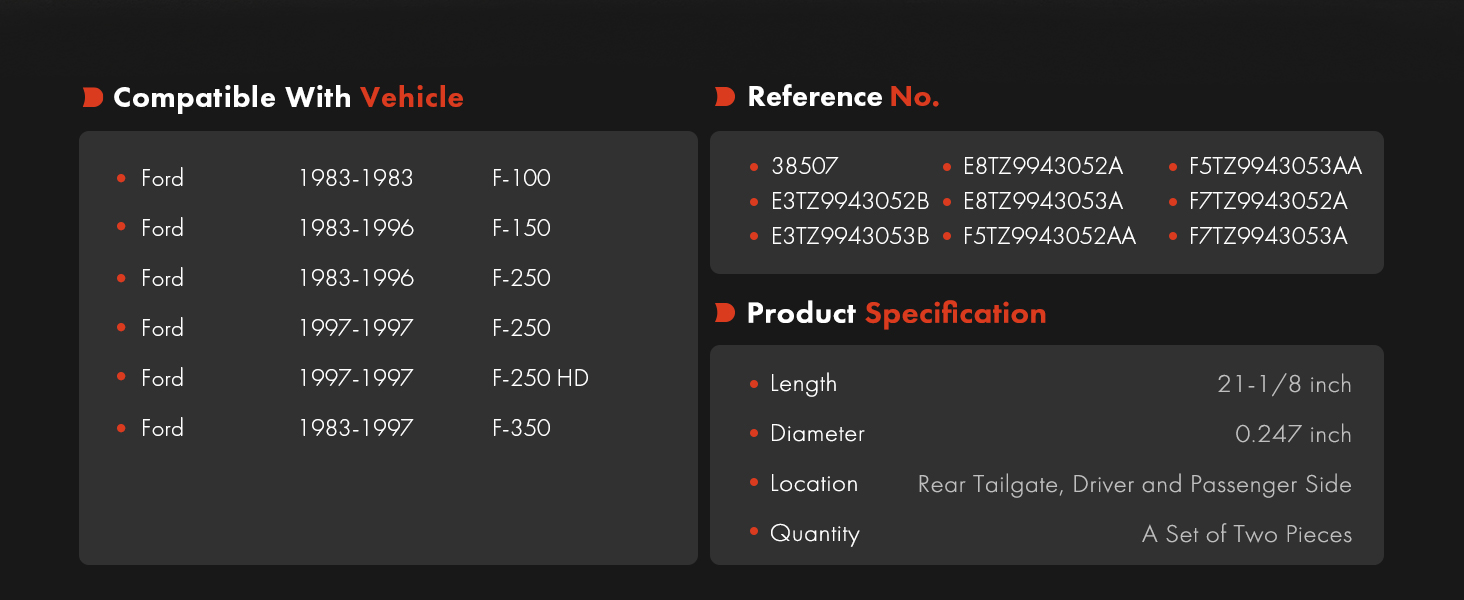Click the red bullet beside Diameter

(754, 433)
